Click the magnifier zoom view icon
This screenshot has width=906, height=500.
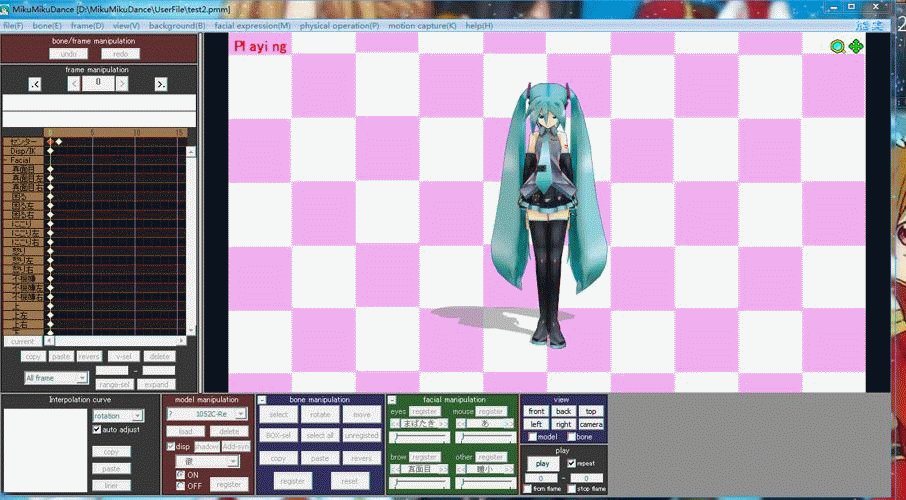pos(838,47)
